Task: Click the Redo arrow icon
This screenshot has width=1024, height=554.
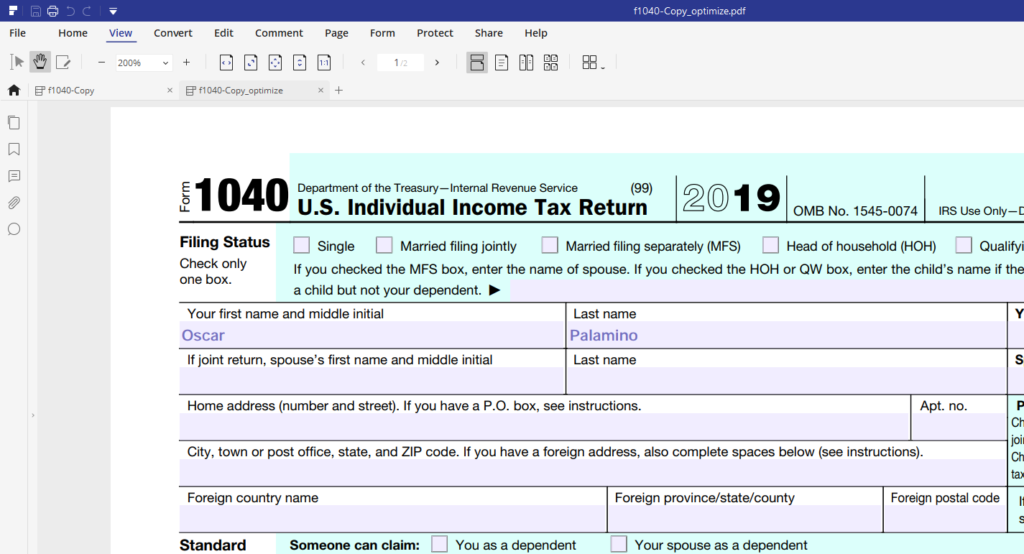Action: [87, 11]
